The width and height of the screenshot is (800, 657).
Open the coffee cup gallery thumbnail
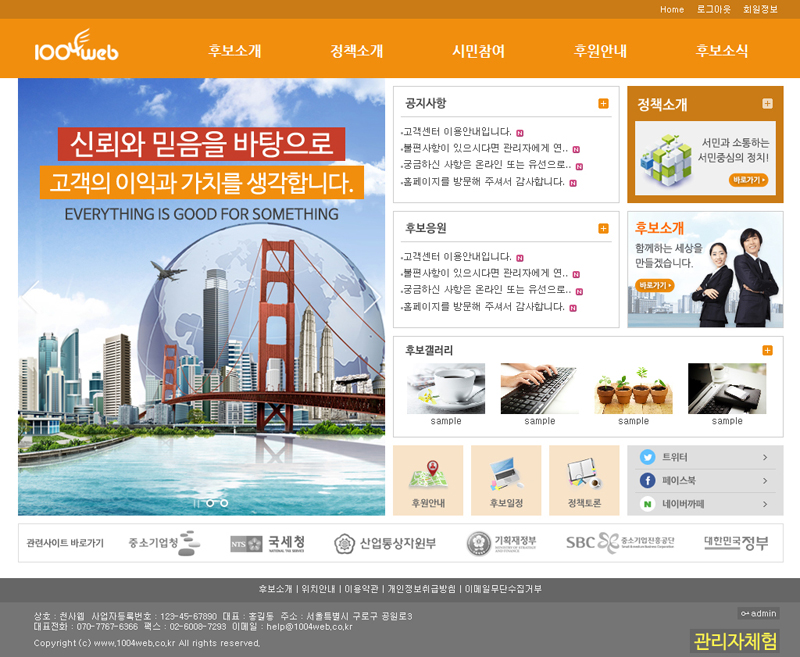446,389
